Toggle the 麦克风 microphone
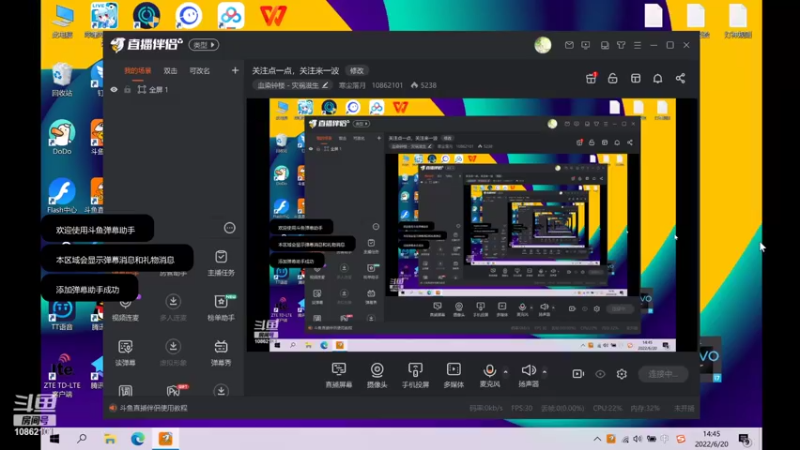 (x=489, y=375)
